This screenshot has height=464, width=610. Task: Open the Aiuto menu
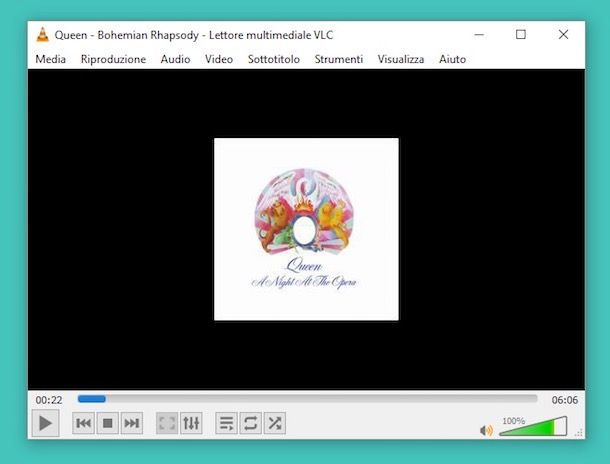coord(452,59)
